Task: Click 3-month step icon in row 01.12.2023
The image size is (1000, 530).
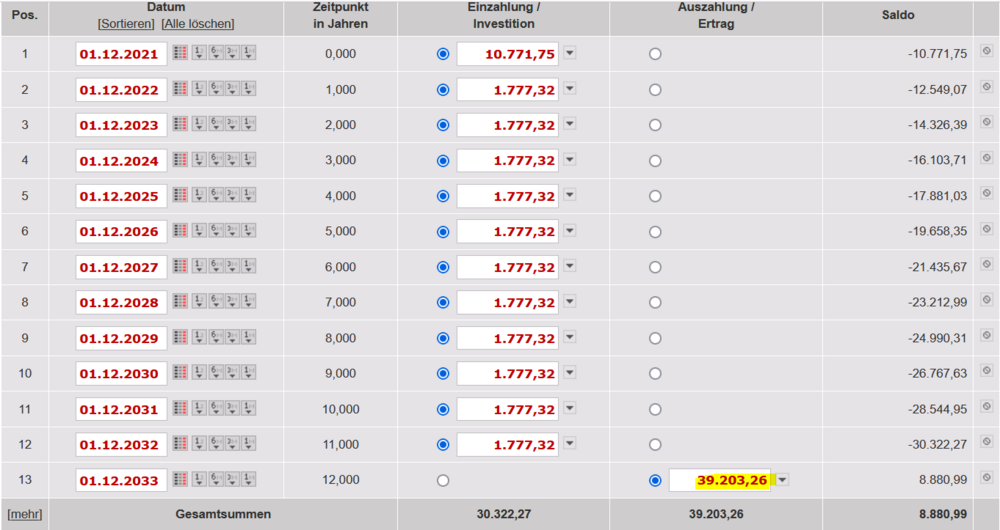Action: point(232,124)
